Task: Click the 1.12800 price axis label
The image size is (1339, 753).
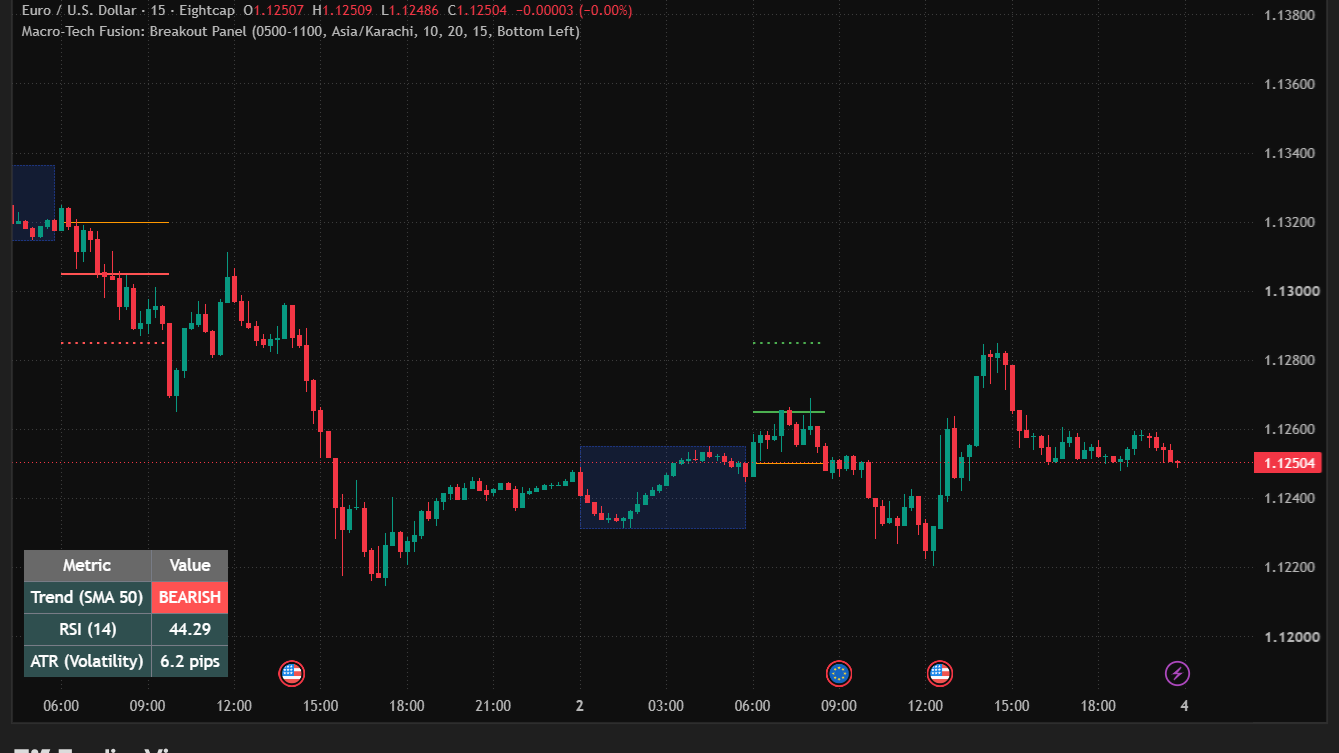Action: tap(1292, 360)
